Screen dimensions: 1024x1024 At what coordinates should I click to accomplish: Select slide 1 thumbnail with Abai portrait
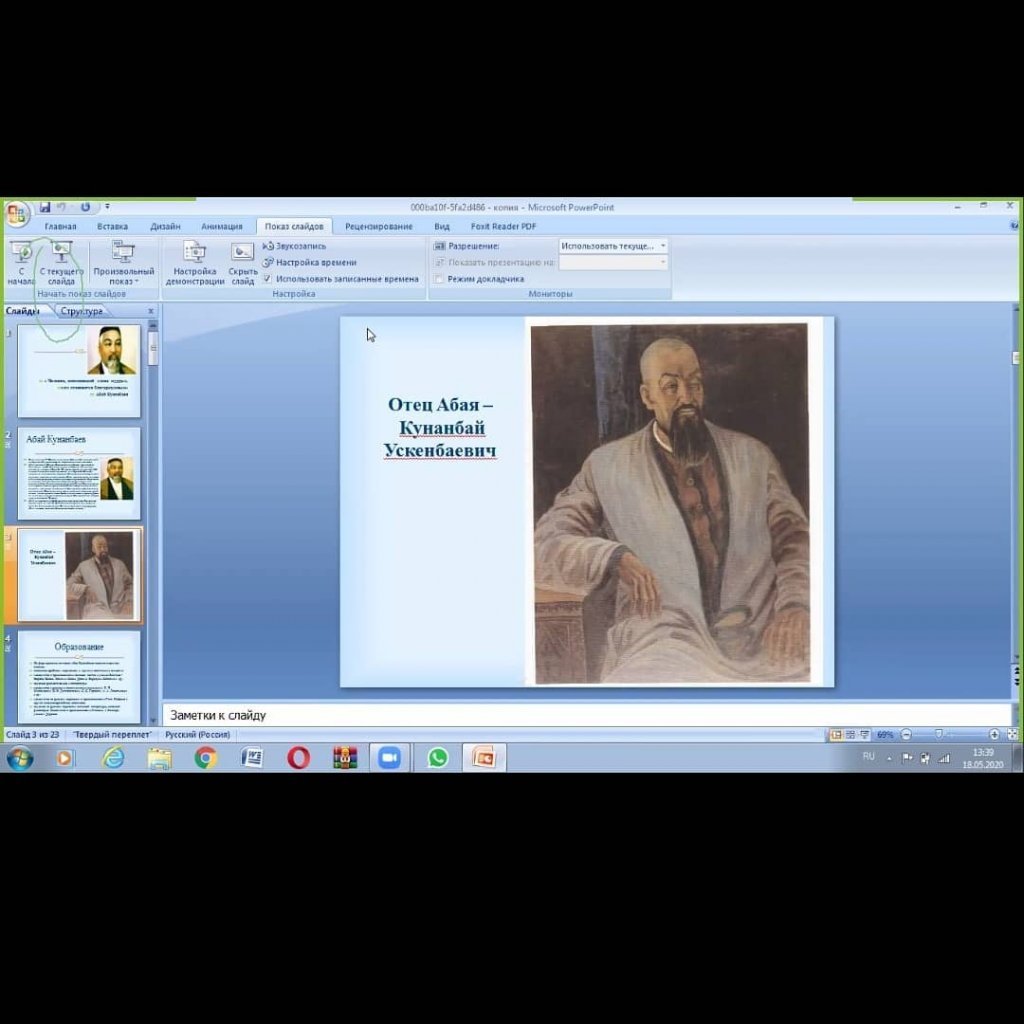[79, 370]
